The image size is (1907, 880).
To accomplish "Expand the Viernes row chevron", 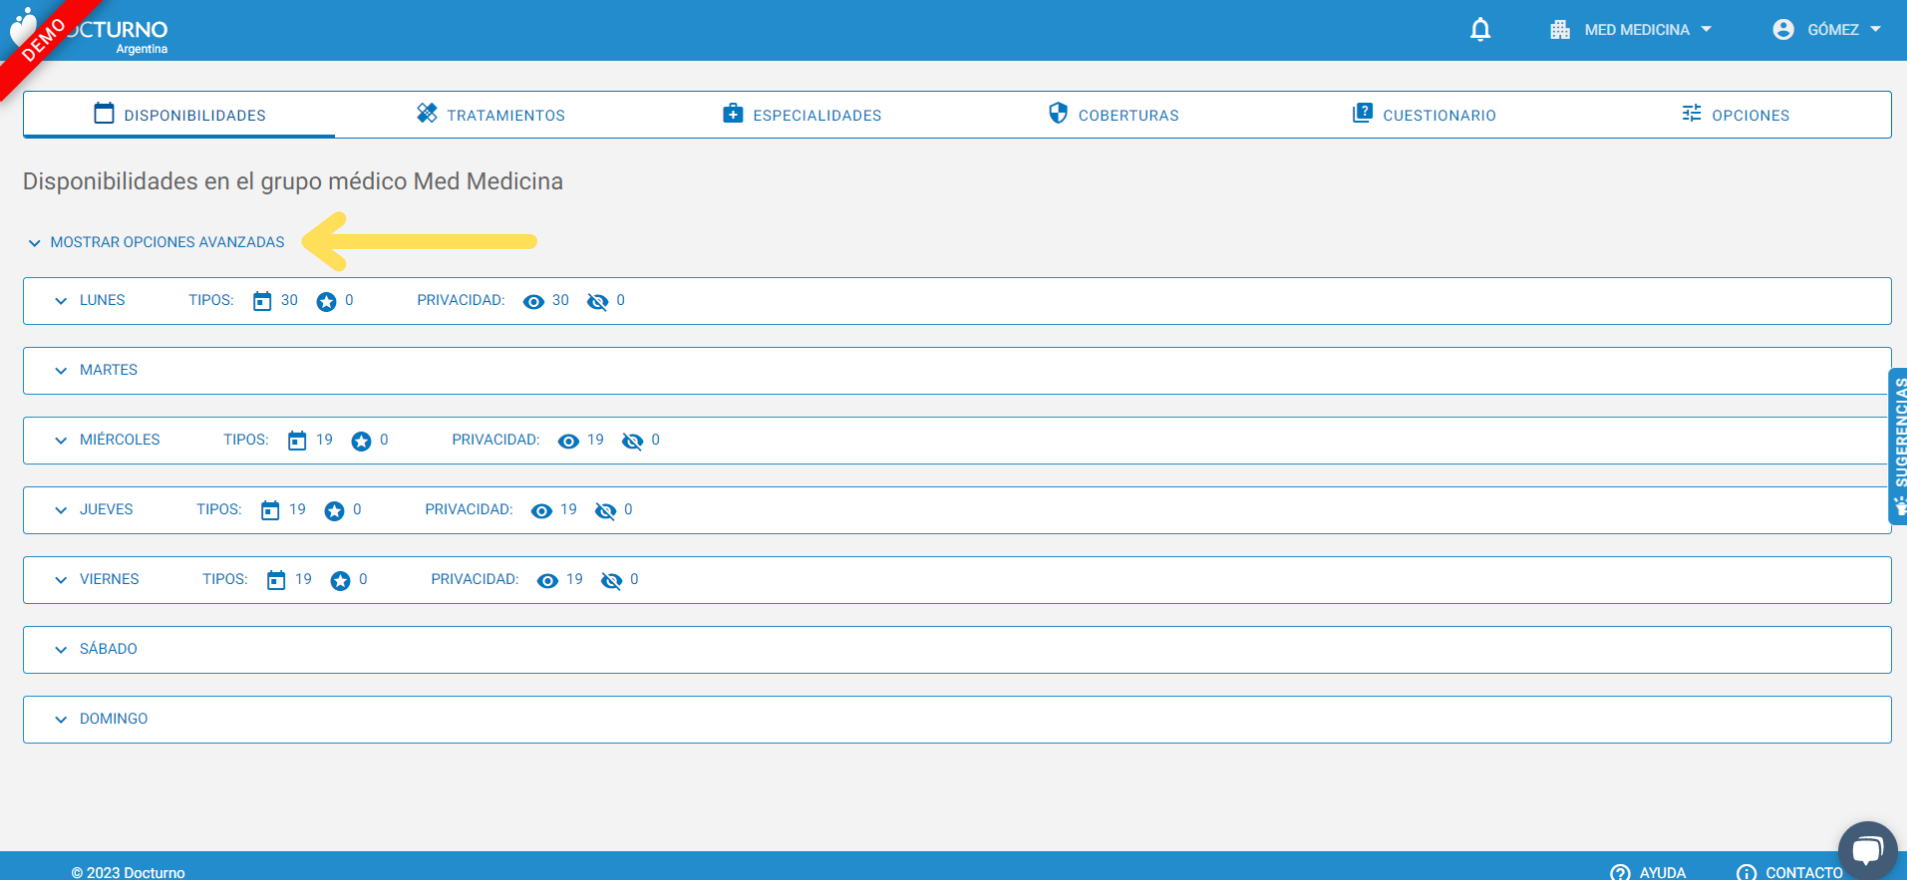I will [x=61, y=580].
